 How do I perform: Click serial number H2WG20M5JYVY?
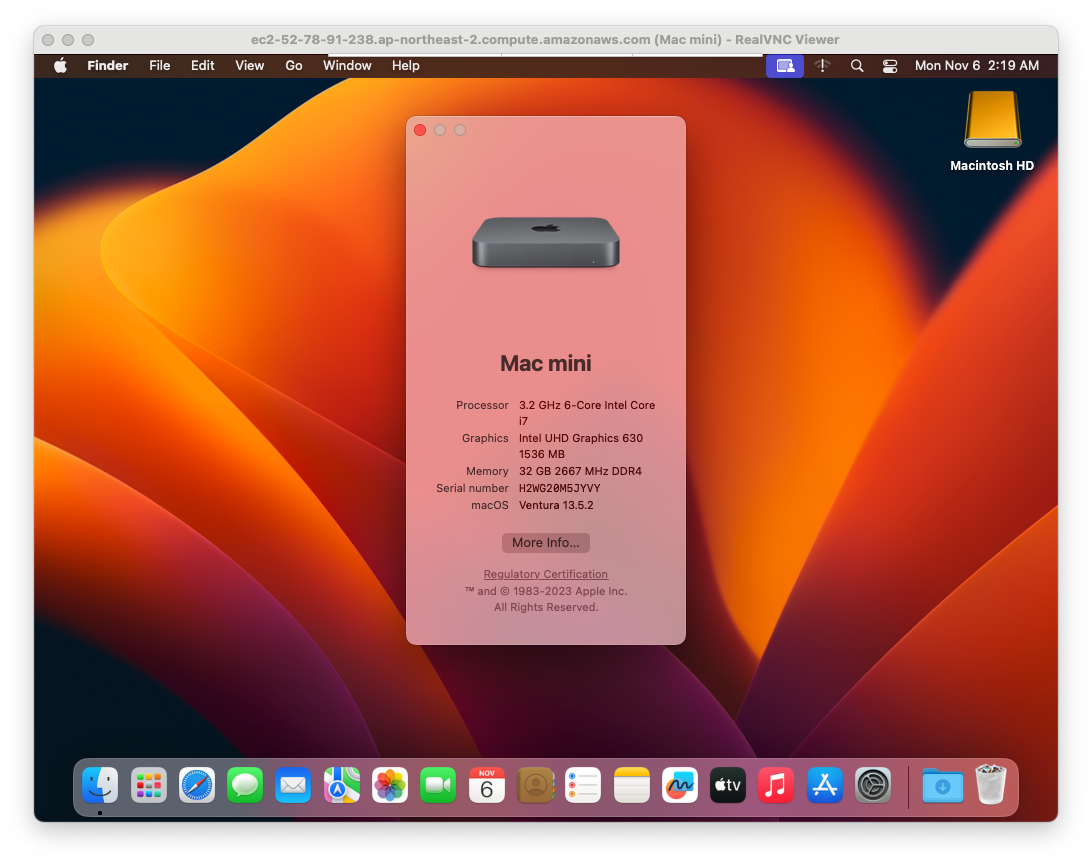[559, 488]
